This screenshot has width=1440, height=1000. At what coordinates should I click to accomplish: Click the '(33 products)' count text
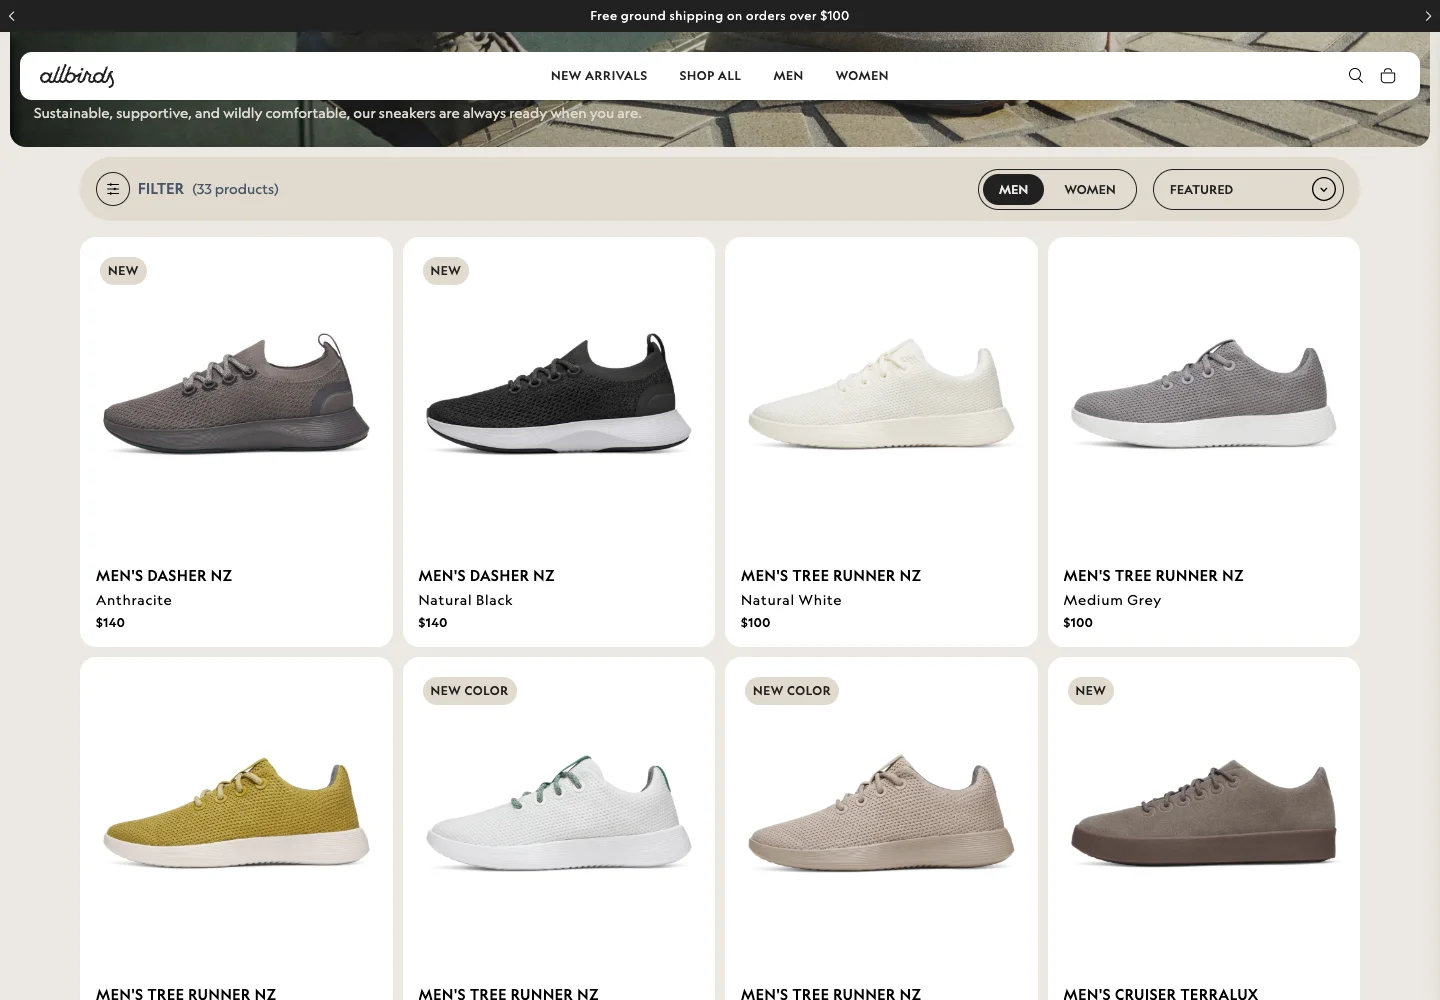click(235, 189)
